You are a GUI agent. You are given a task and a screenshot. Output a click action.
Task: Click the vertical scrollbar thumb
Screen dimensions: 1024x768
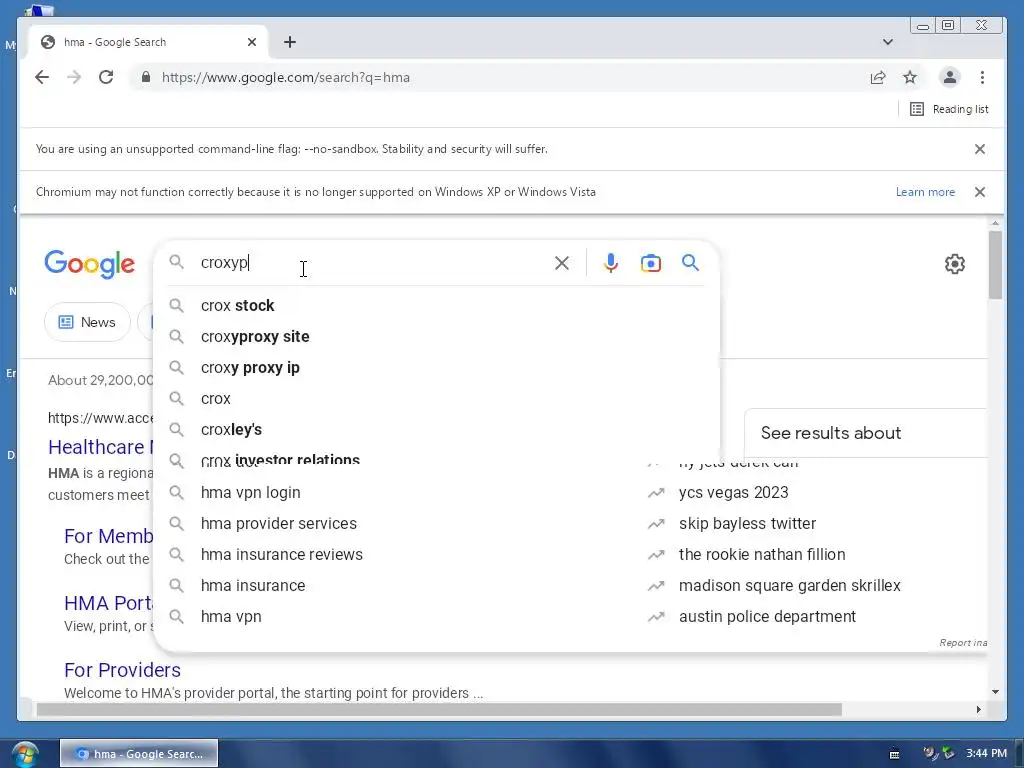(x=995, y=264)
